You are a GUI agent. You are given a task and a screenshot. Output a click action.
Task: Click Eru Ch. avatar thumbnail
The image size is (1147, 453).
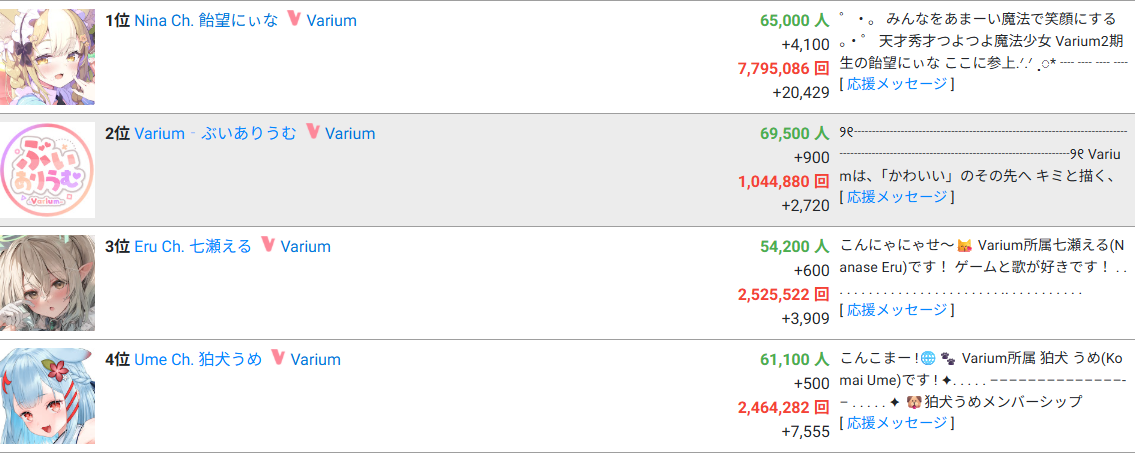click(x=48, y=282)
